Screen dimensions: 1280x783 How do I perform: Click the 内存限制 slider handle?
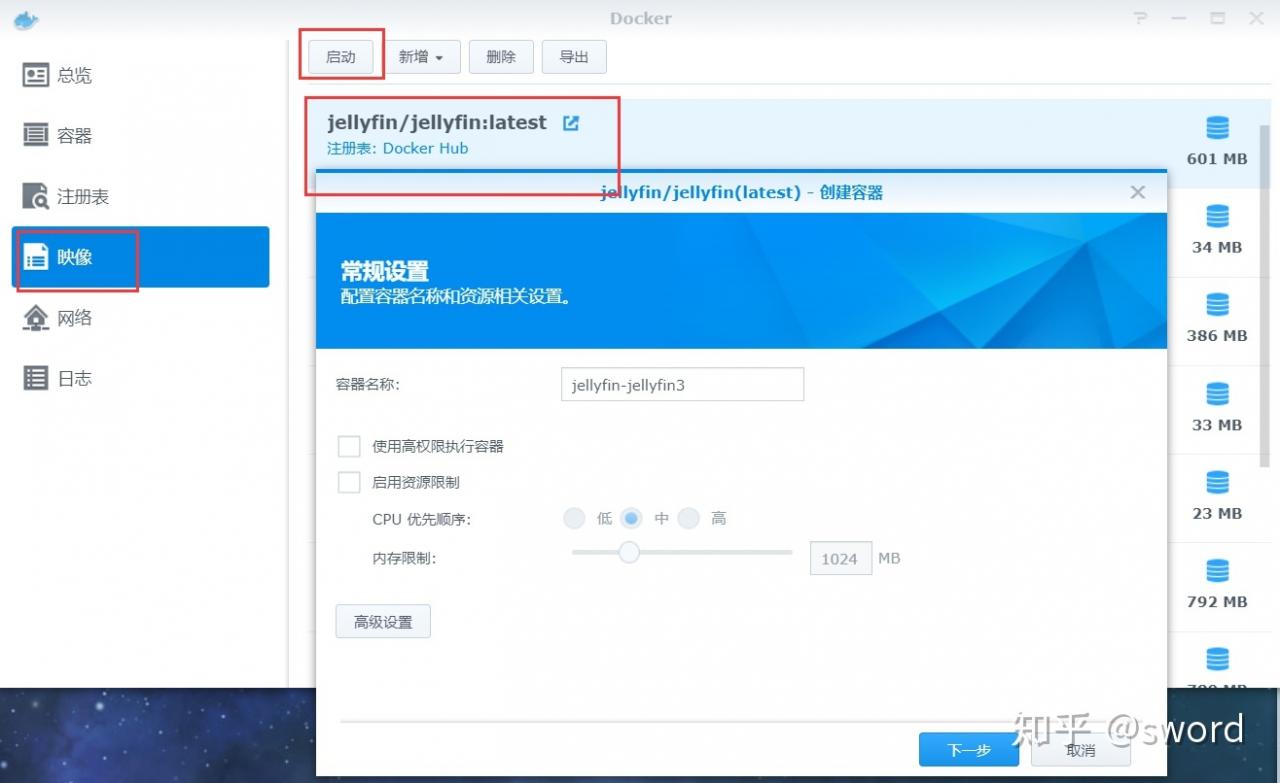[x=628, y=552]
